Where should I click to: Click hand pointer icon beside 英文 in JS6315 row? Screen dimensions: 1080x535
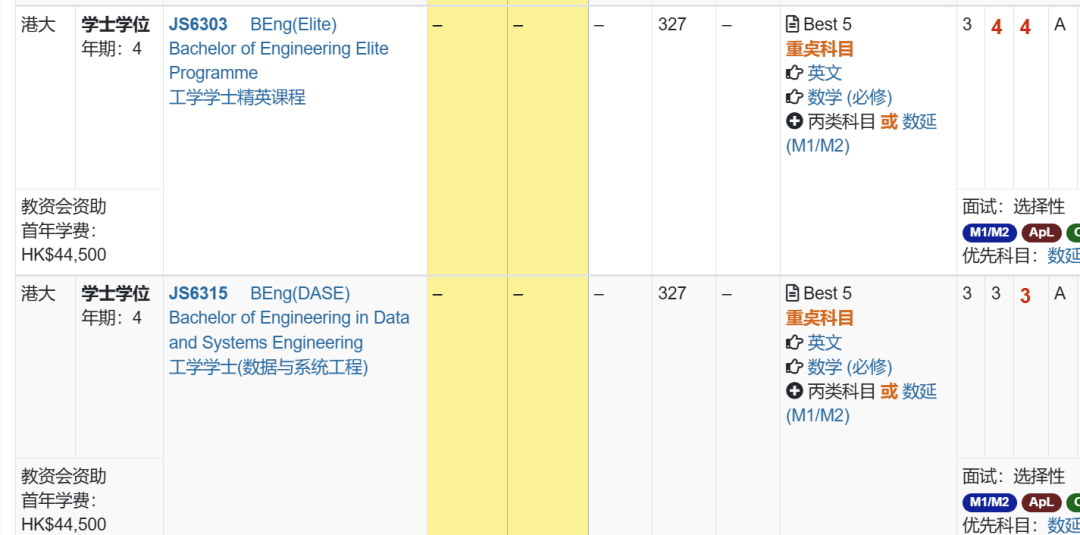794,342
